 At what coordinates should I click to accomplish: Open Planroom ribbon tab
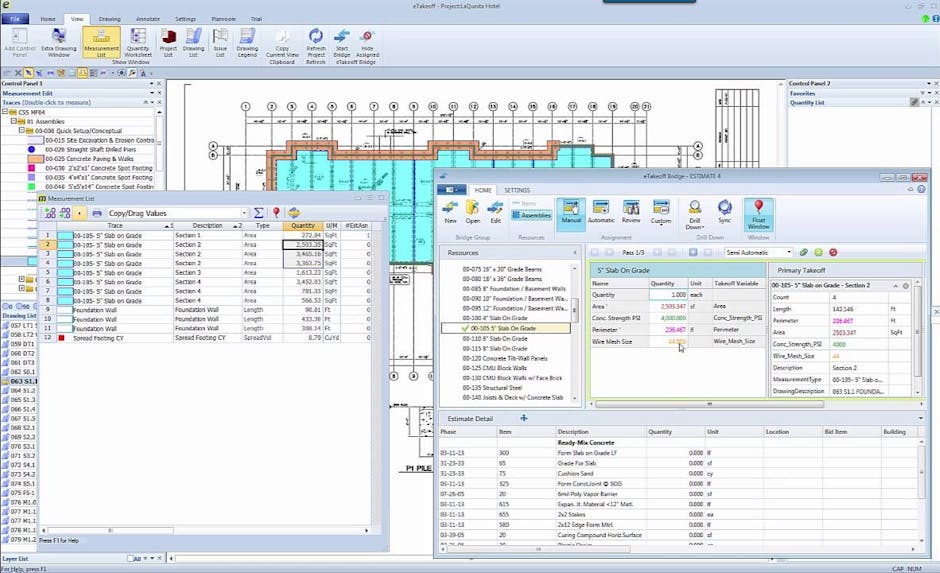(x=223, y=19)
